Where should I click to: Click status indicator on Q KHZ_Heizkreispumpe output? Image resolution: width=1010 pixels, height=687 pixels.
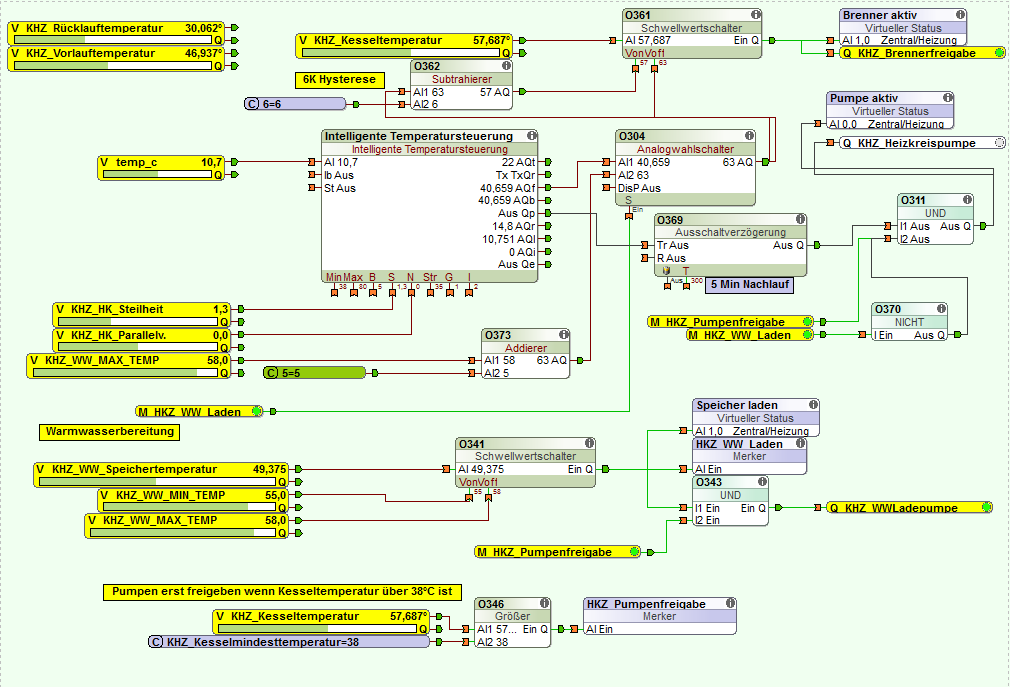999,143
